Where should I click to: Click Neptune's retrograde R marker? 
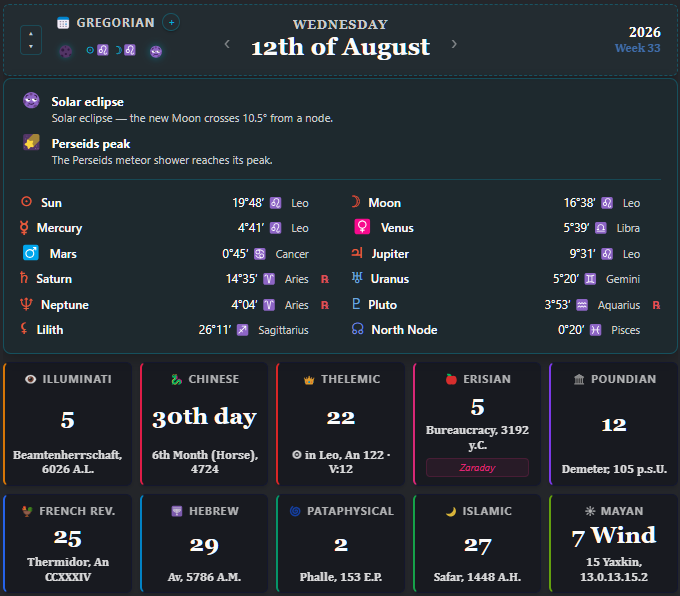pyautogui.click(x=325, y=305)
